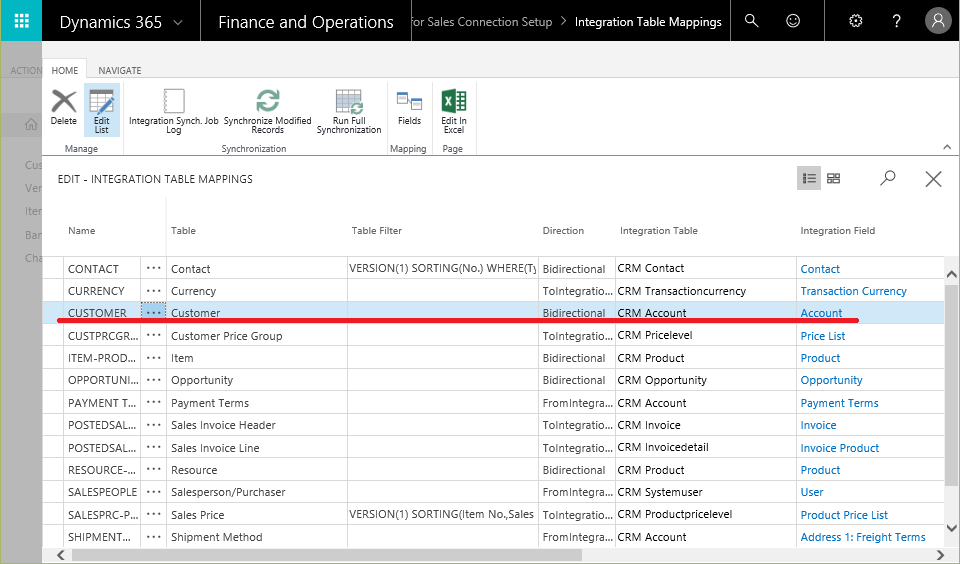Open the Opportunity integration field link
Screen dimensions: 960x564
click(x=831, y=380)
